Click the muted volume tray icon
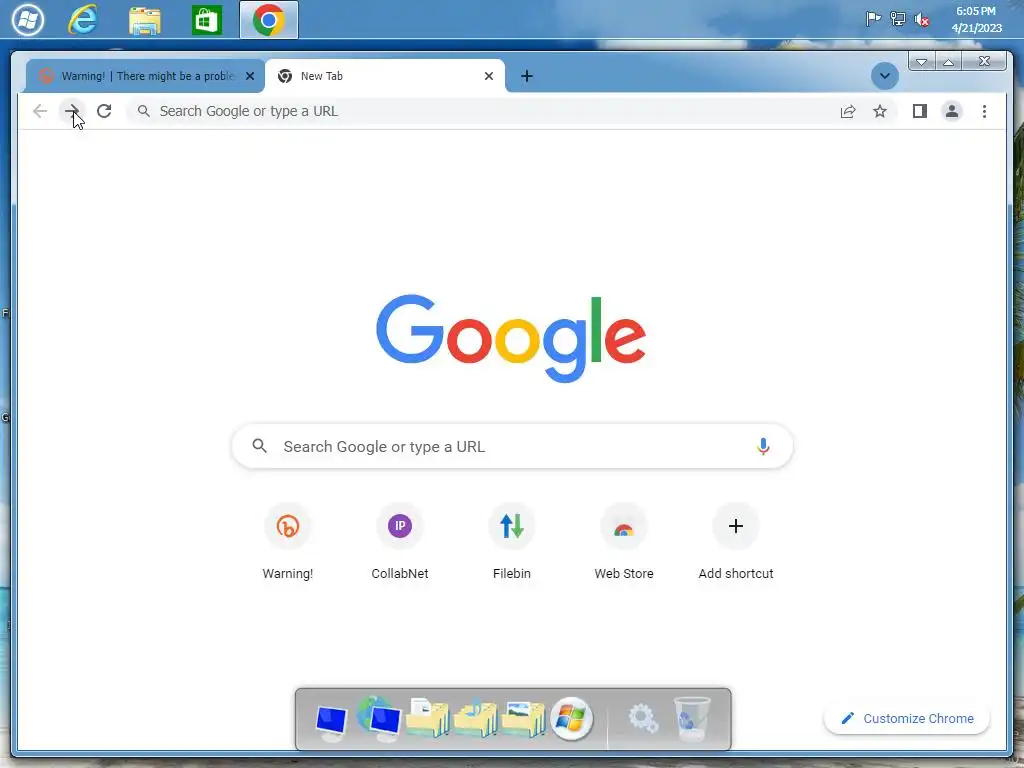 [x=922, y=20]
